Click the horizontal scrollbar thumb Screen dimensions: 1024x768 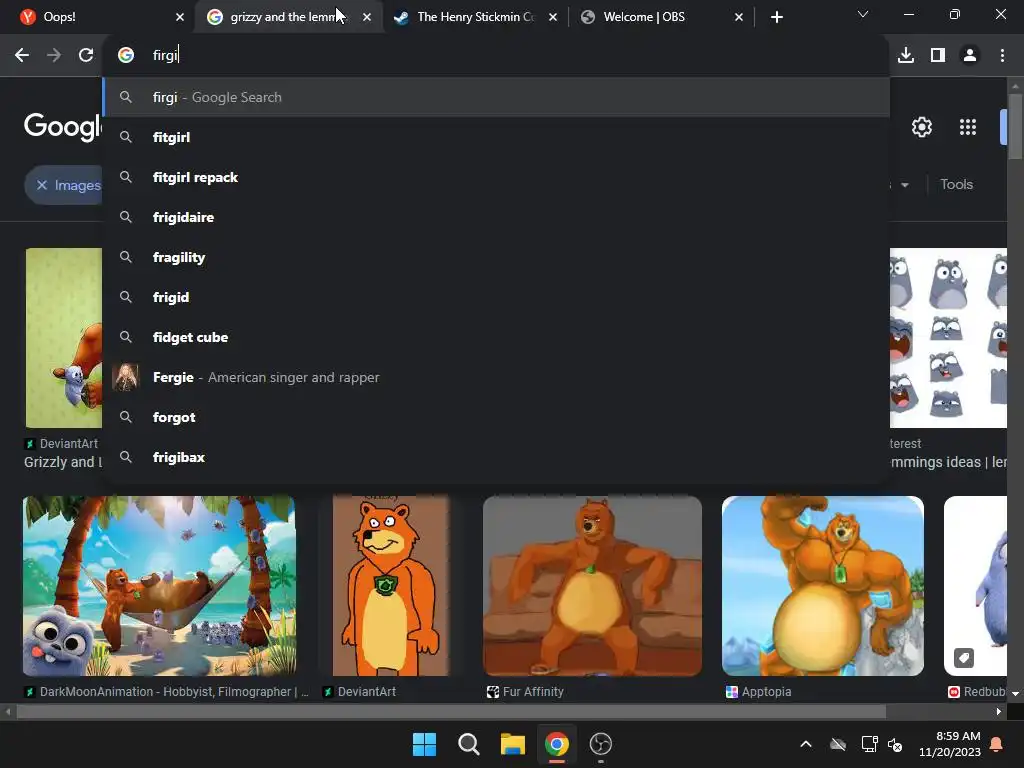tap(451, 711)
